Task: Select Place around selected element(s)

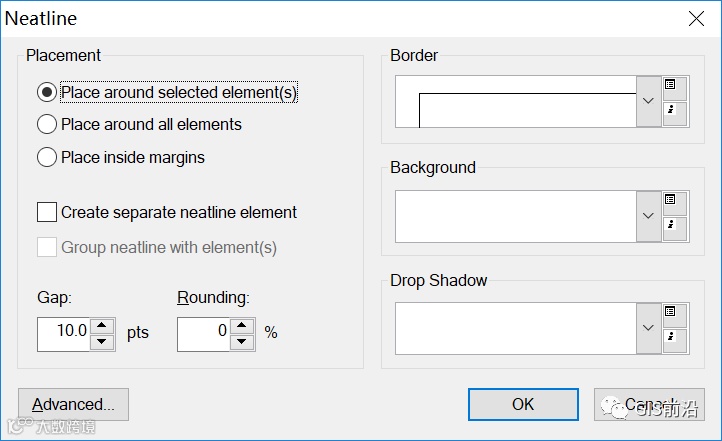Action: coord(46,93)
